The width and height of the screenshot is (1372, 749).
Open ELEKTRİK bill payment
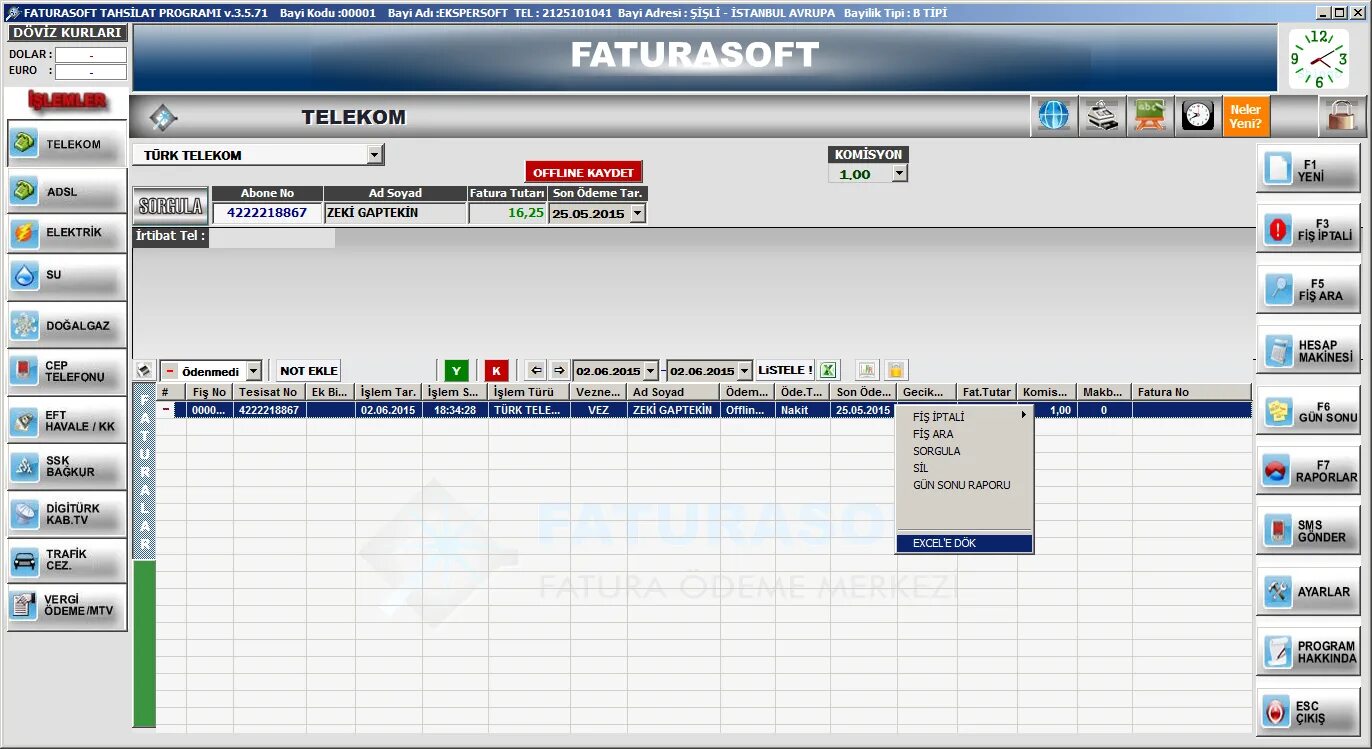pos(67,233)
